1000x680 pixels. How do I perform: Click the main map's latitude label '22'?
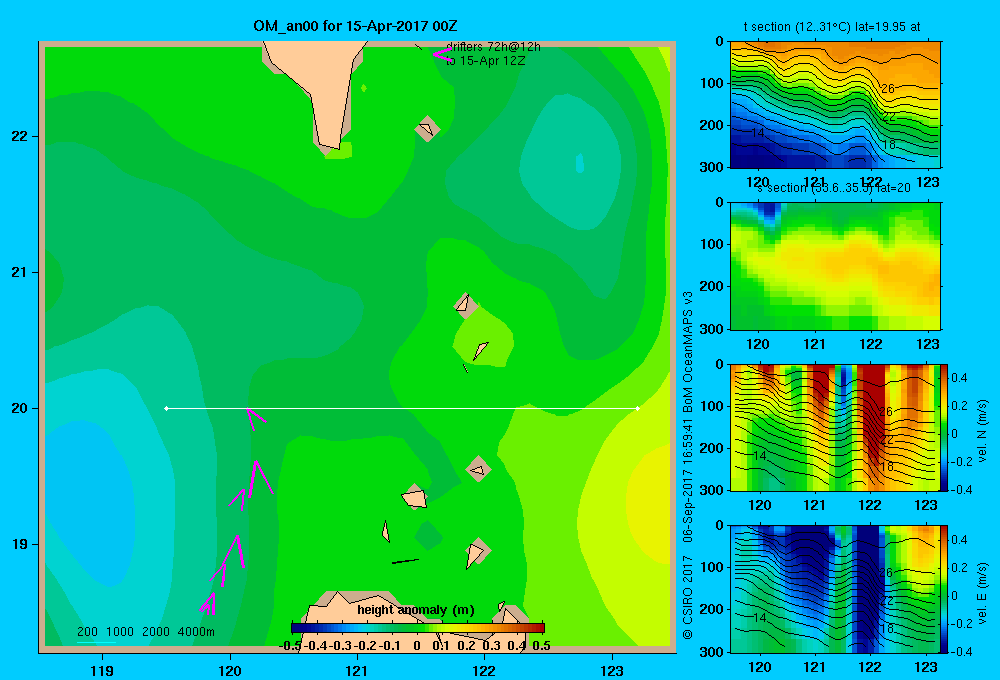(20, 136)
